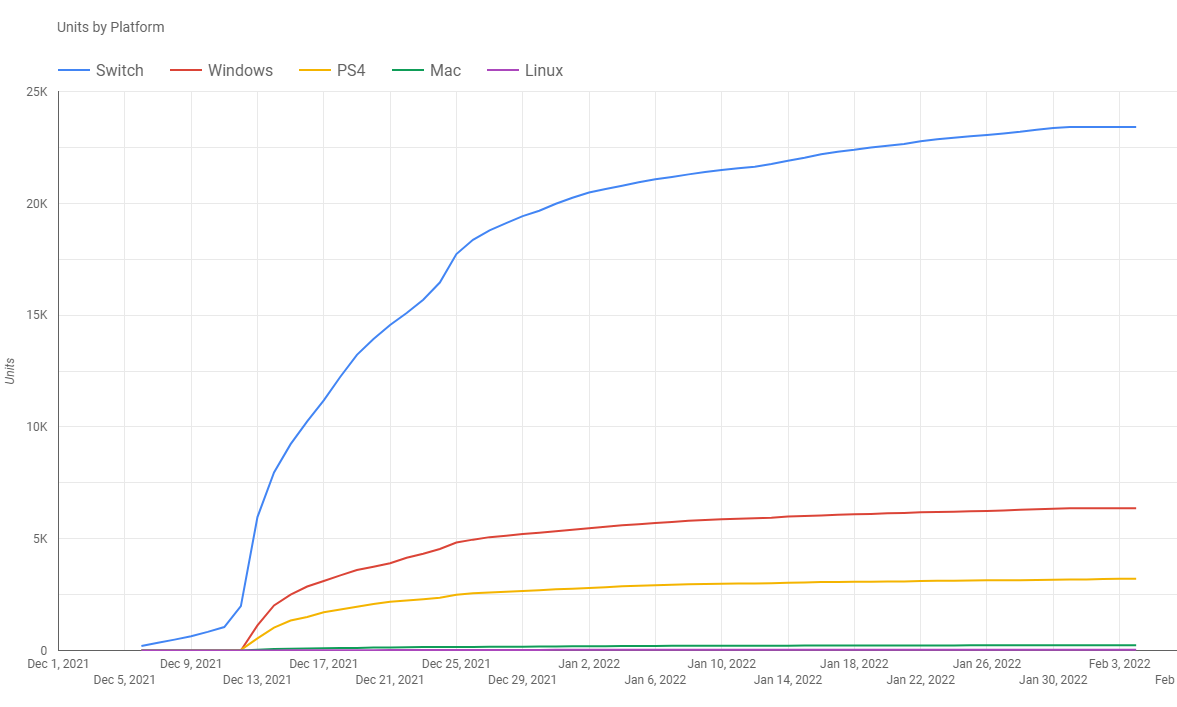The width and height of the screenshot is (1177, 707).
Task: Click the 25K label on the y-axis
Action: tap(37, 92)
